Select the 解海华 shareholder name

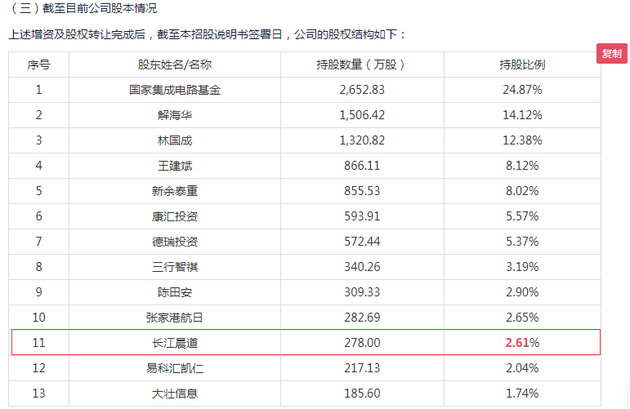167,115
